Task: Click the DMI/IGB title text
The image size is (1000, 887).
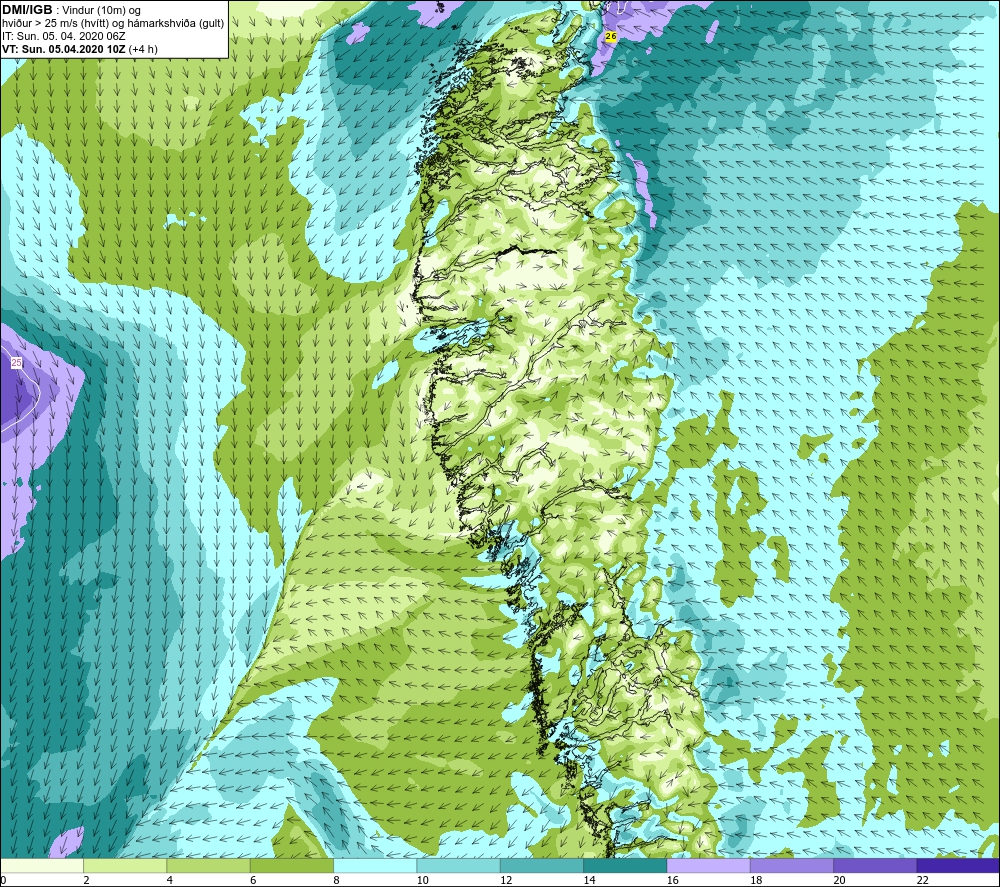Action: pyautogui.click(x=27, y=10)
